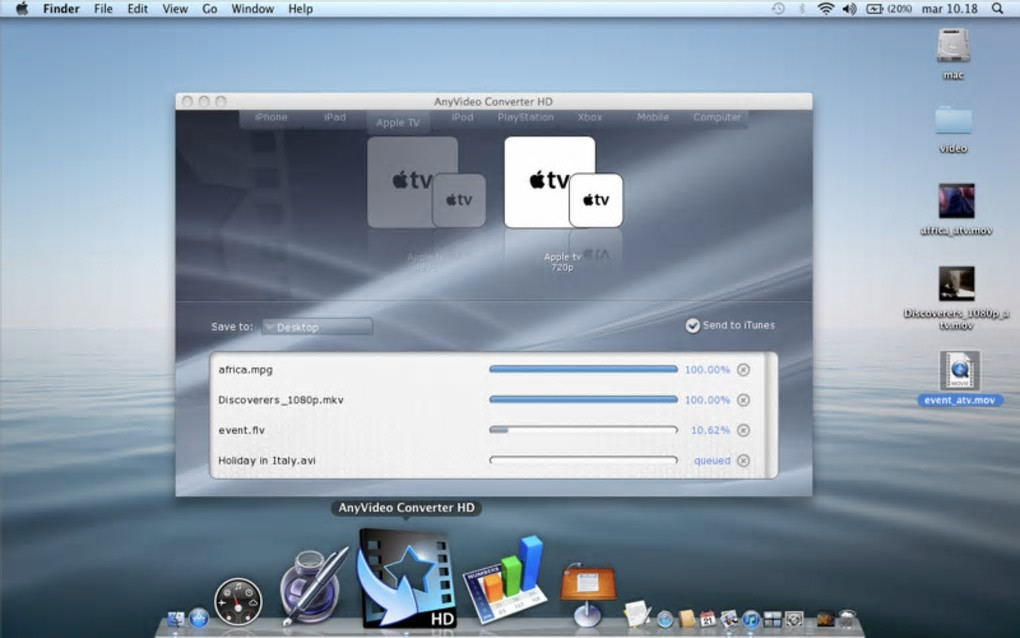Viewport: 1020px width, 638px height.
Task: Click the event.flv progress bar
Action: pos(584,430)
